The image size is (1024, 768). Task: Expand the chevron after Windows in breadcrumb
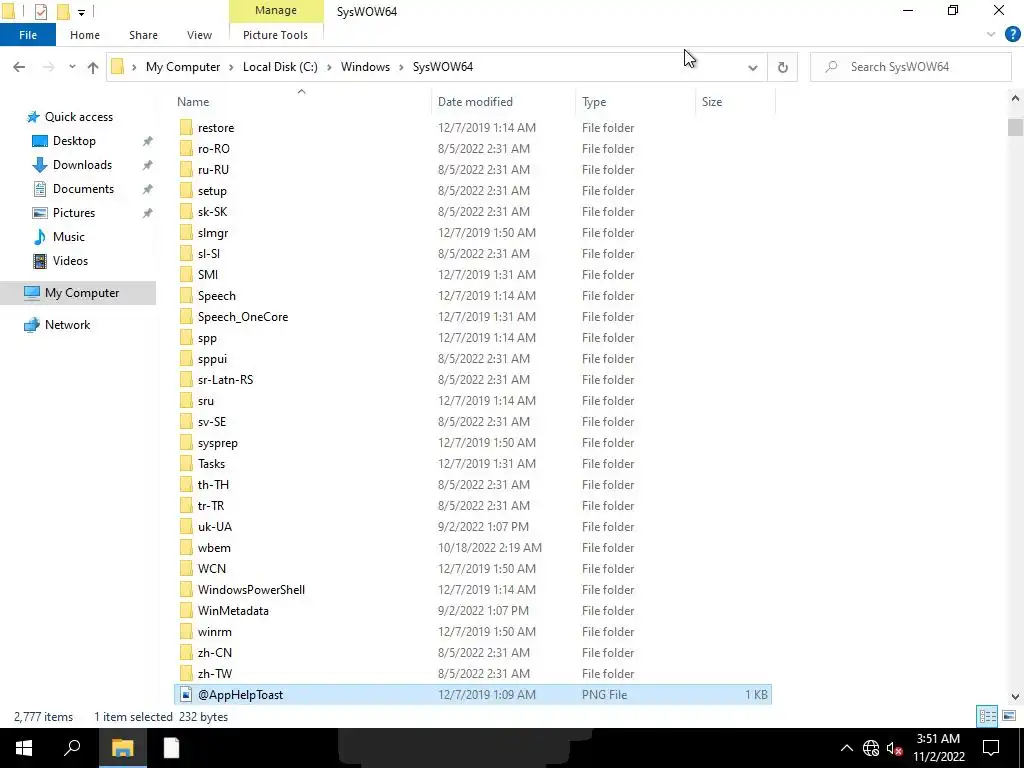coord(401,67)
